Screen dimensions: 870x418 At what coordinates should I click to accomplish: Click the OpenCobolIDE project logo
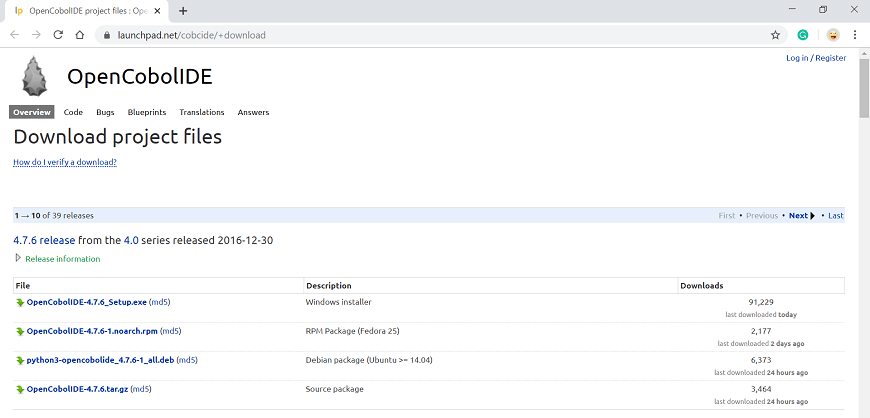click(34, 76)
